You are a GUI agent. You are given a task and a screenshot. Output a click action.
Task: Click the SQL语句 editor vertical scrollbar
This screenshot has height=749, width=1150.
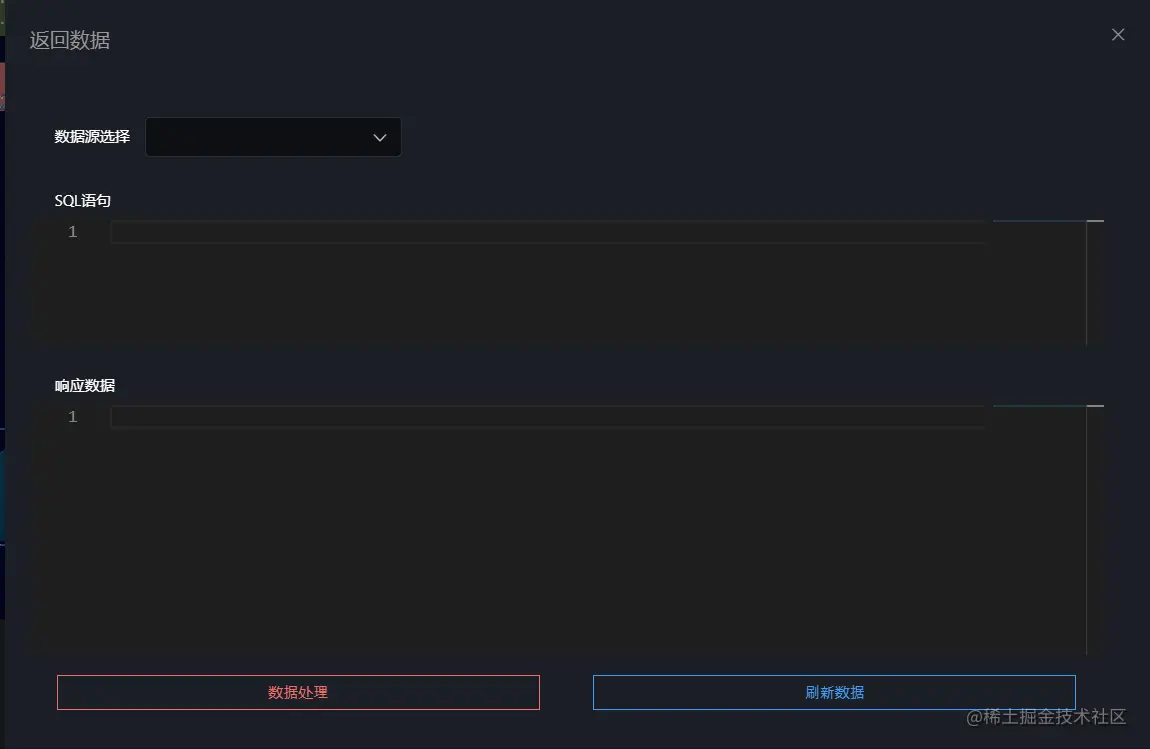[x=1095, y=282]
